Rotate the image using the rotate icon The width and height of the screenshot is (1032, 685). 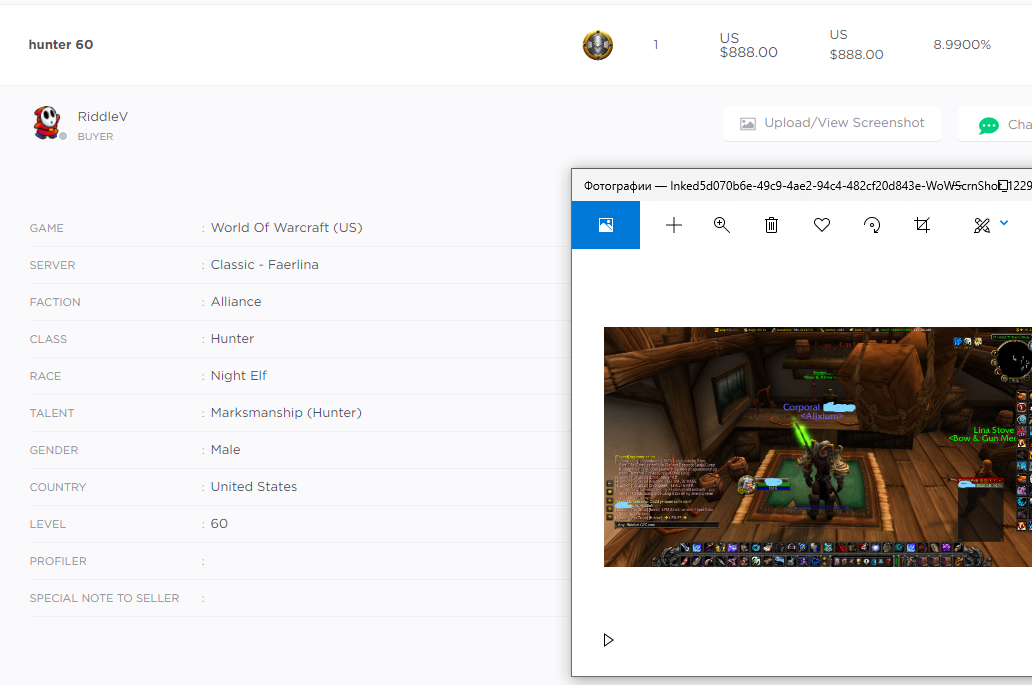coord(872,225)
